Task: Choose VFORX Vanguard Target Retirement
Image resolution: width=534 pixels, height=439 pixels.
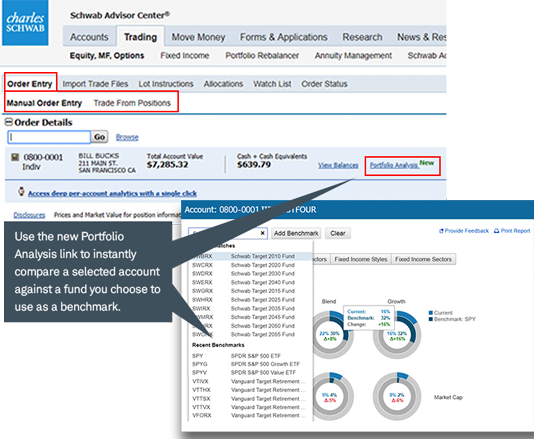Action: point(251,416)
